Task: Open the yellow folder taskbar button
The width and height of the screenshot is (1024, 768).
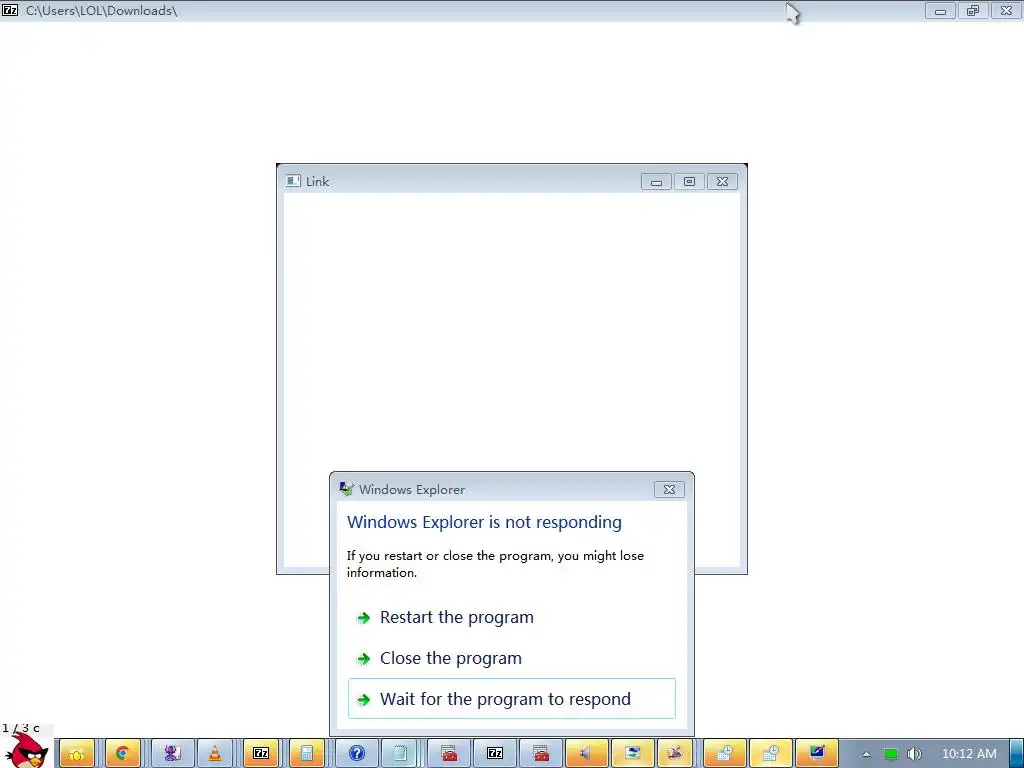Action: point(77,754)
